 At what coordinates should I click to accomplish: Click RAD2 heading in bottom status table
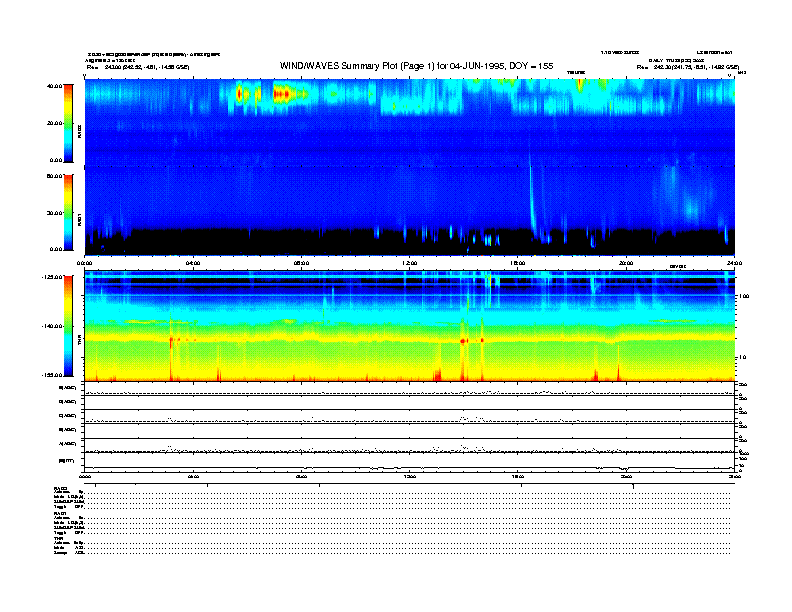pos(61,488)
